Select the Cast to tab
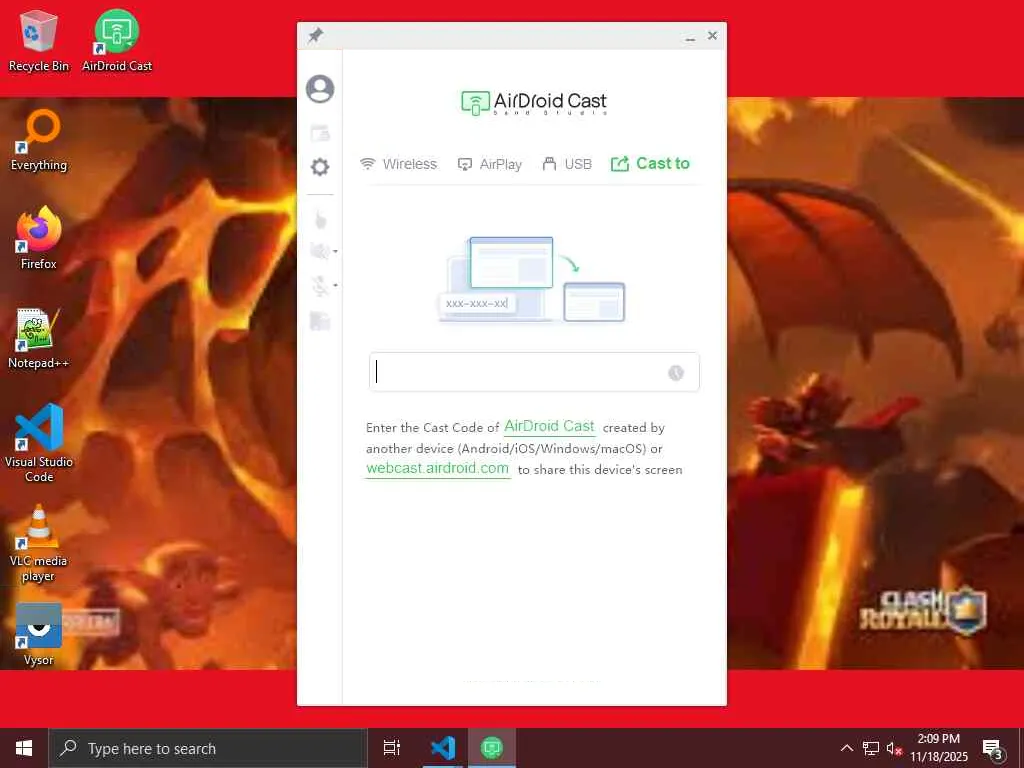Viewport: 1024px width, 768px height. click(650, 163)
